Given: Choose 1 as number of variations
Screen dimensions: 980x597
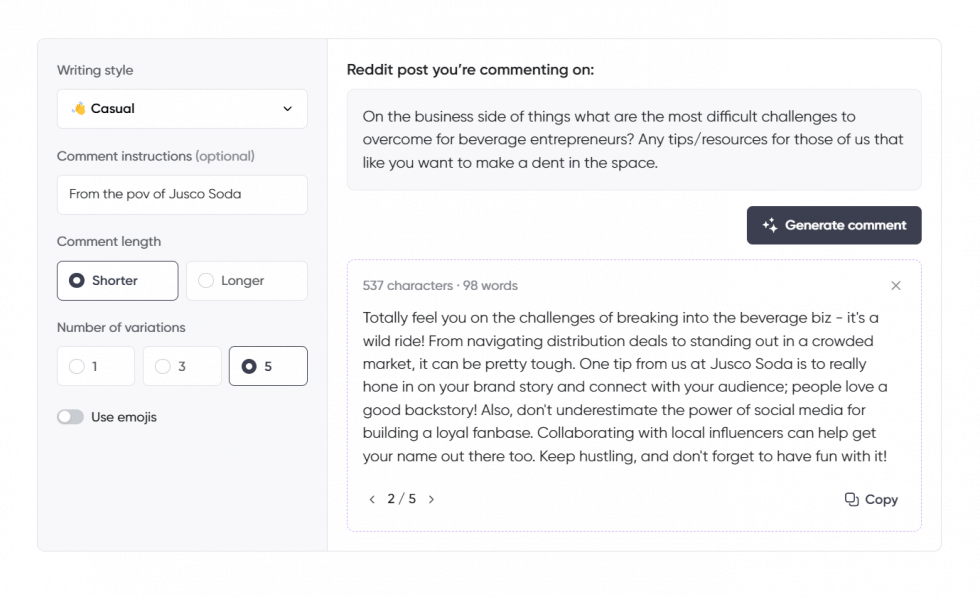Looking at the screenshot, I should 95,366.
